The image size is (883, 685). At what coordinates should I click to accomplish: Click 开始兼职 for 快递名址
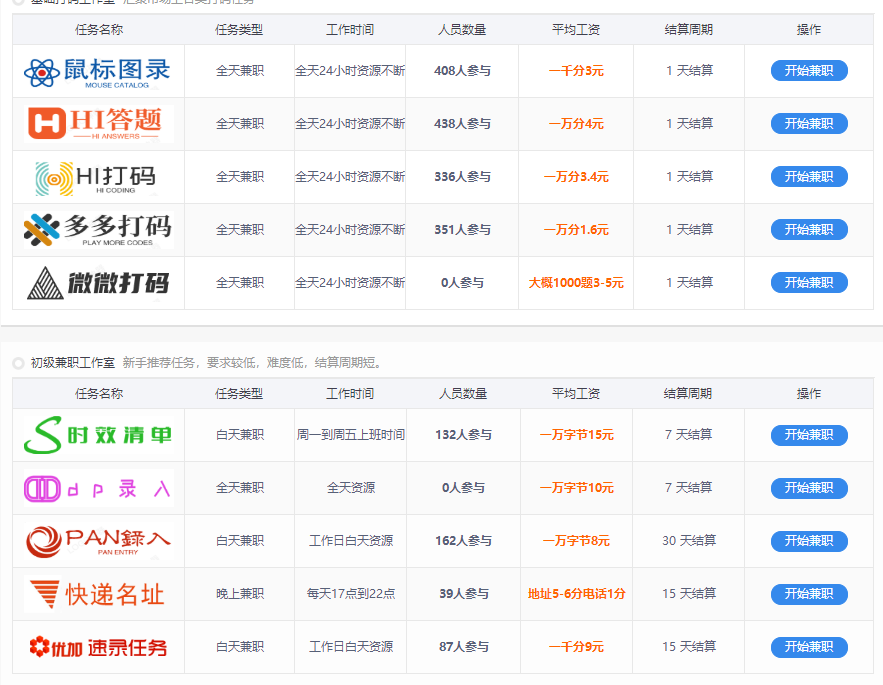808,594
